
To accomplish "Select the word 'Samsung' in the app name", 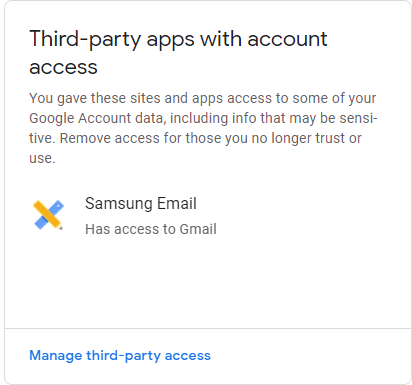I will [x=118, y=204].
